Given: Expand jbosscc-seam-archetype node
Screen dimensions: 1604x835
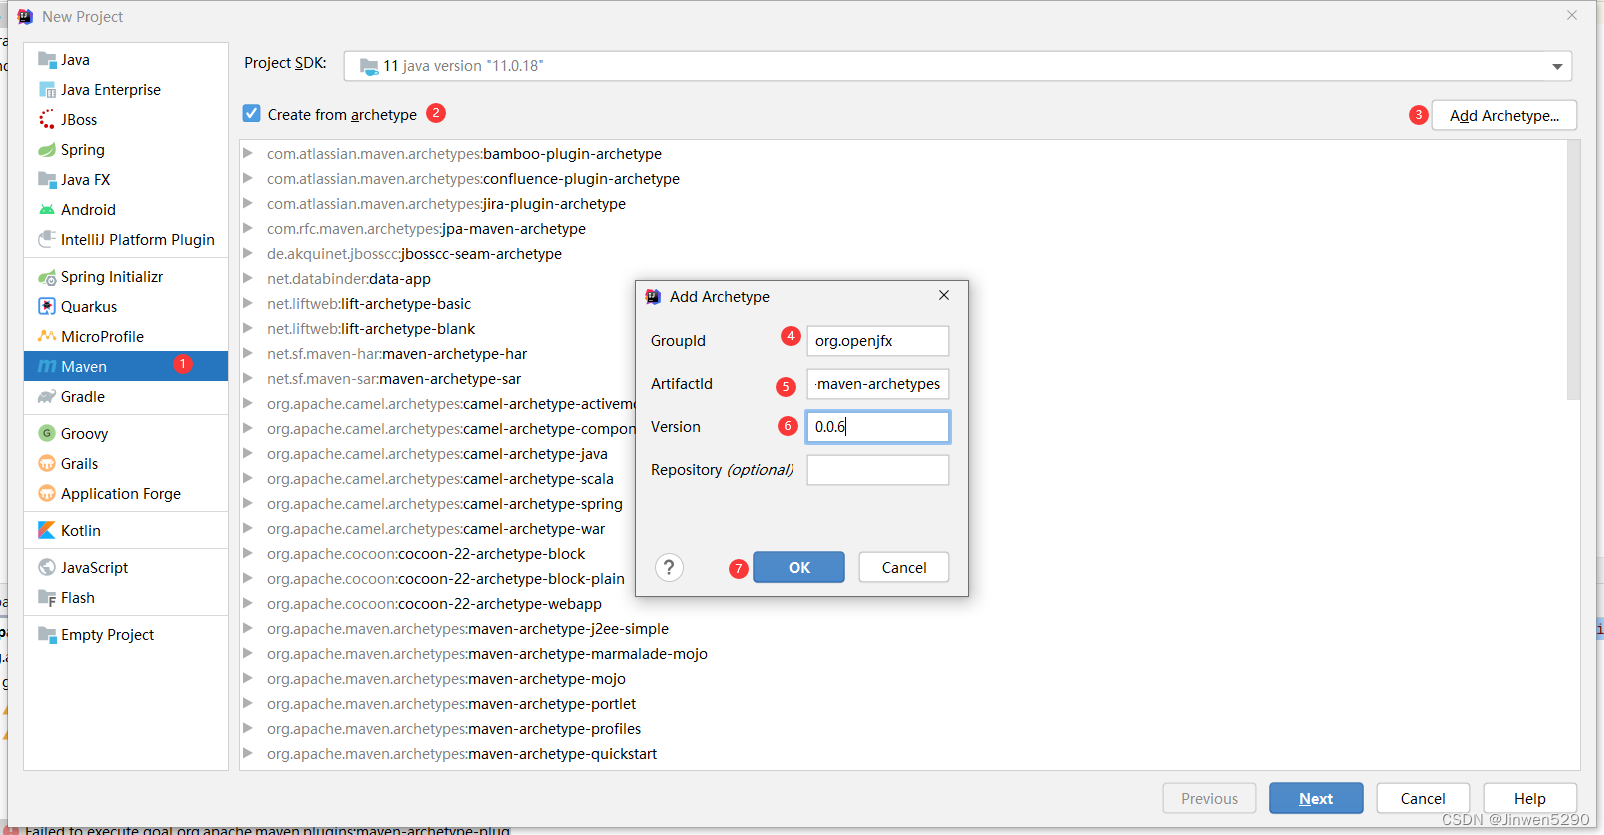Looking at the screenshot, I should pyautogui.click(x=248, y=253).
